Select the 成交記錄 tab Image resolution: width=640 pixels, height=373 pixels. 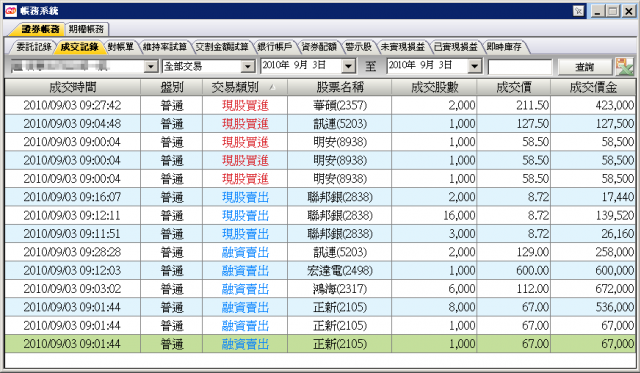(x=79, y=47)
